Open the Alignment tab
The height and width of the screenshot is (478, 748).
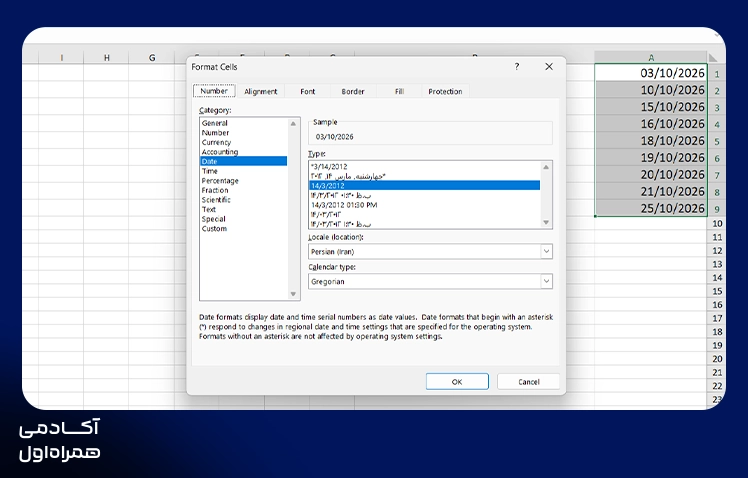pyautogui.click(x=260, y=92)
